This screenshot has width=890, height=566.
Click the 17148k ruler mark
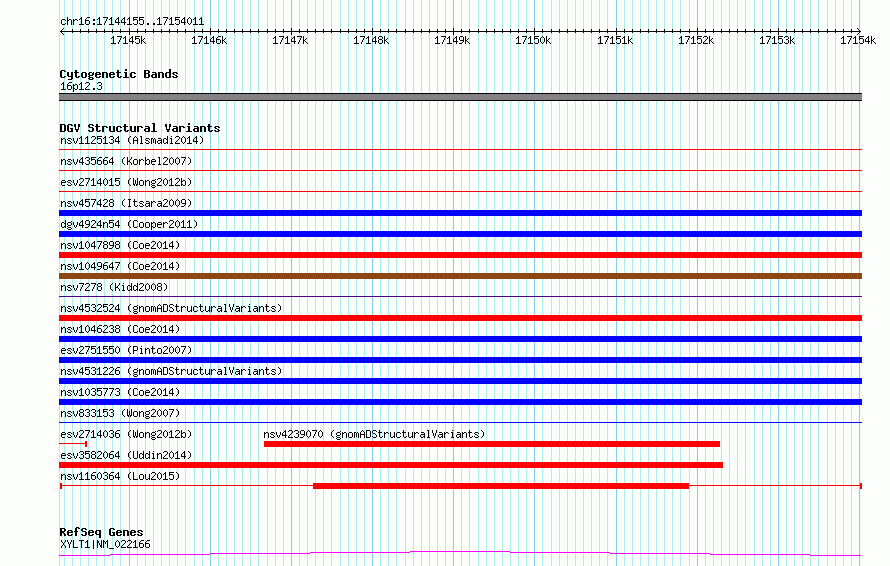371,40
